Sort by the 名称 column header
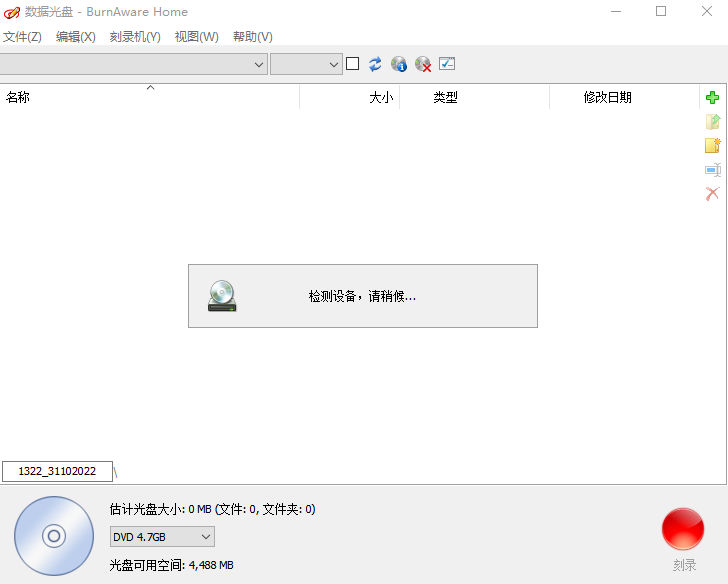 point(18,98)
